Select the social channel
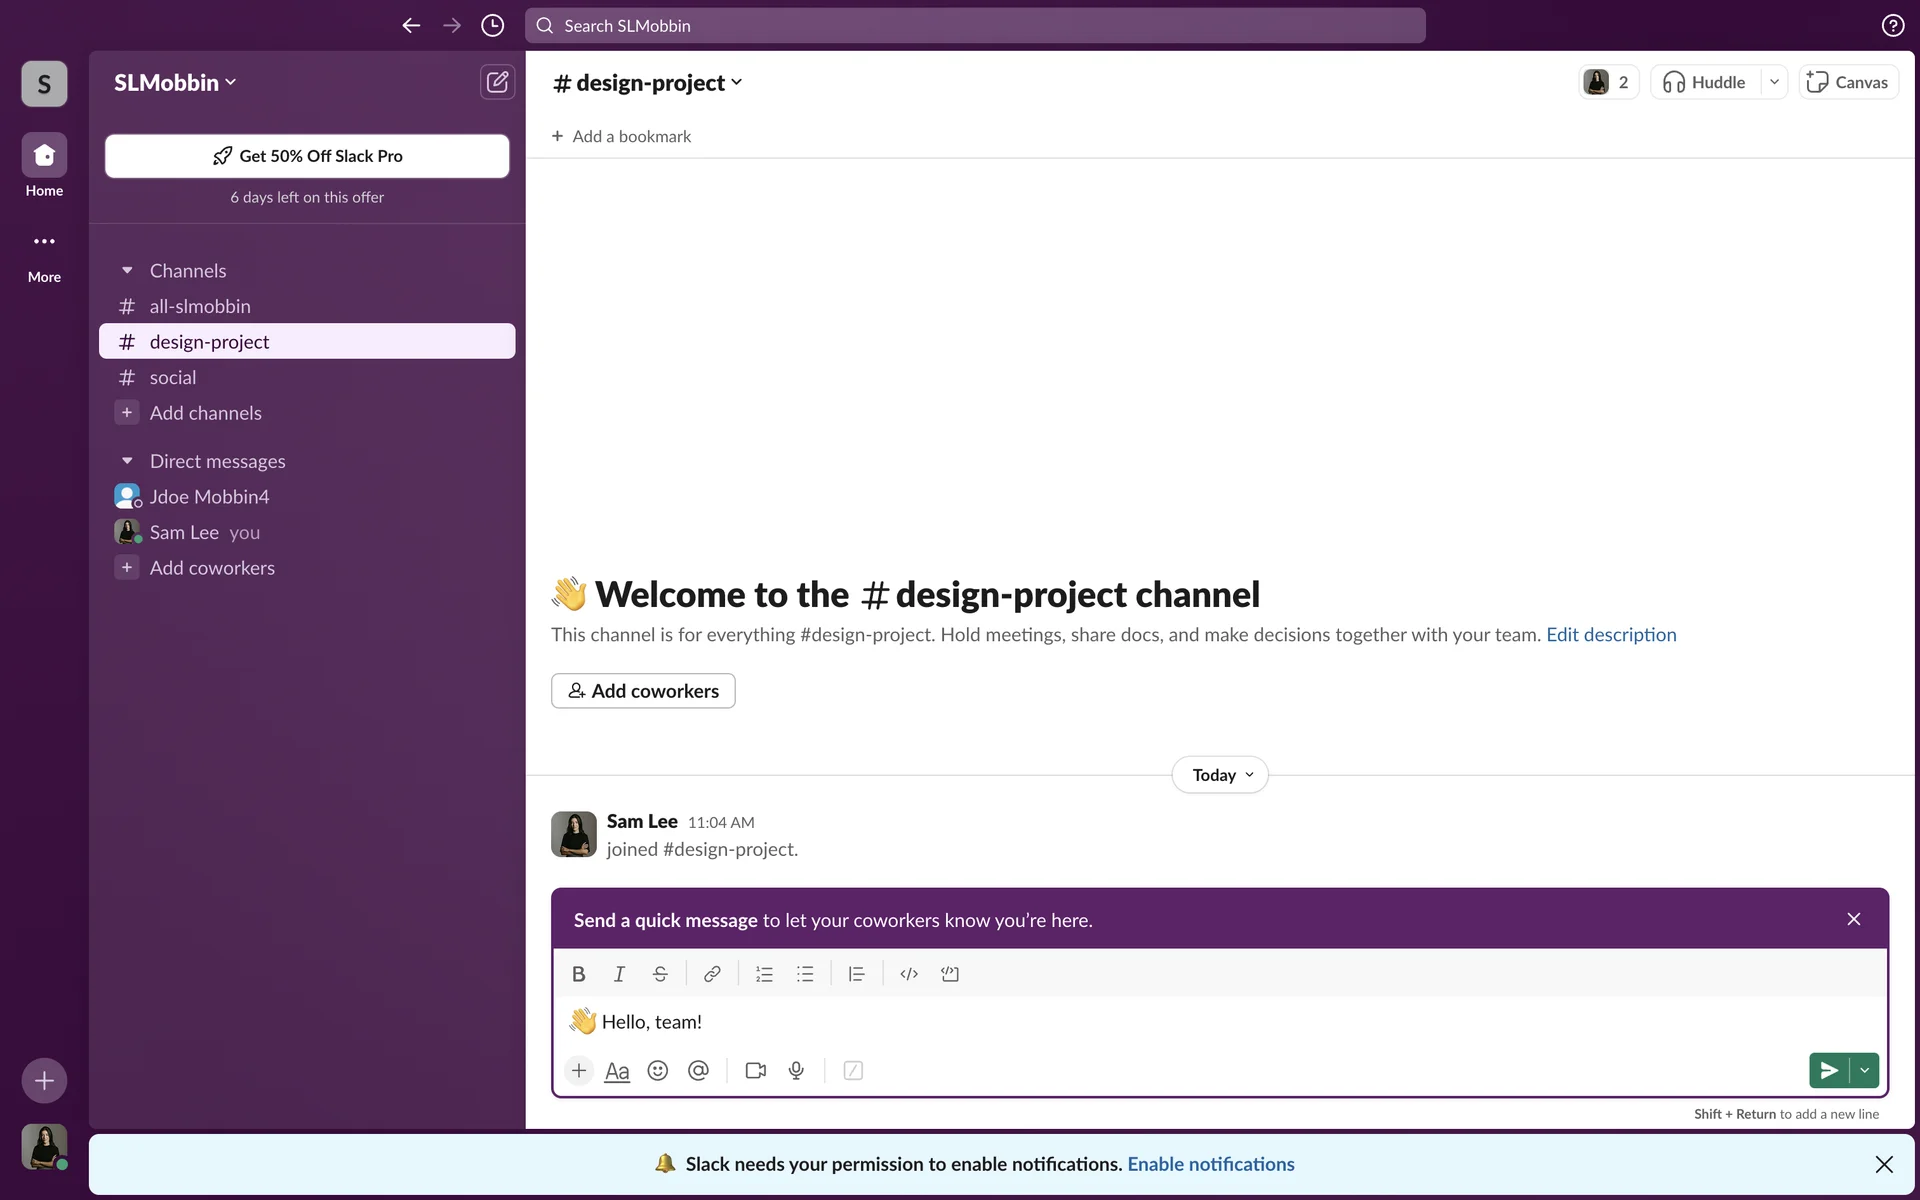 [173, 378]
